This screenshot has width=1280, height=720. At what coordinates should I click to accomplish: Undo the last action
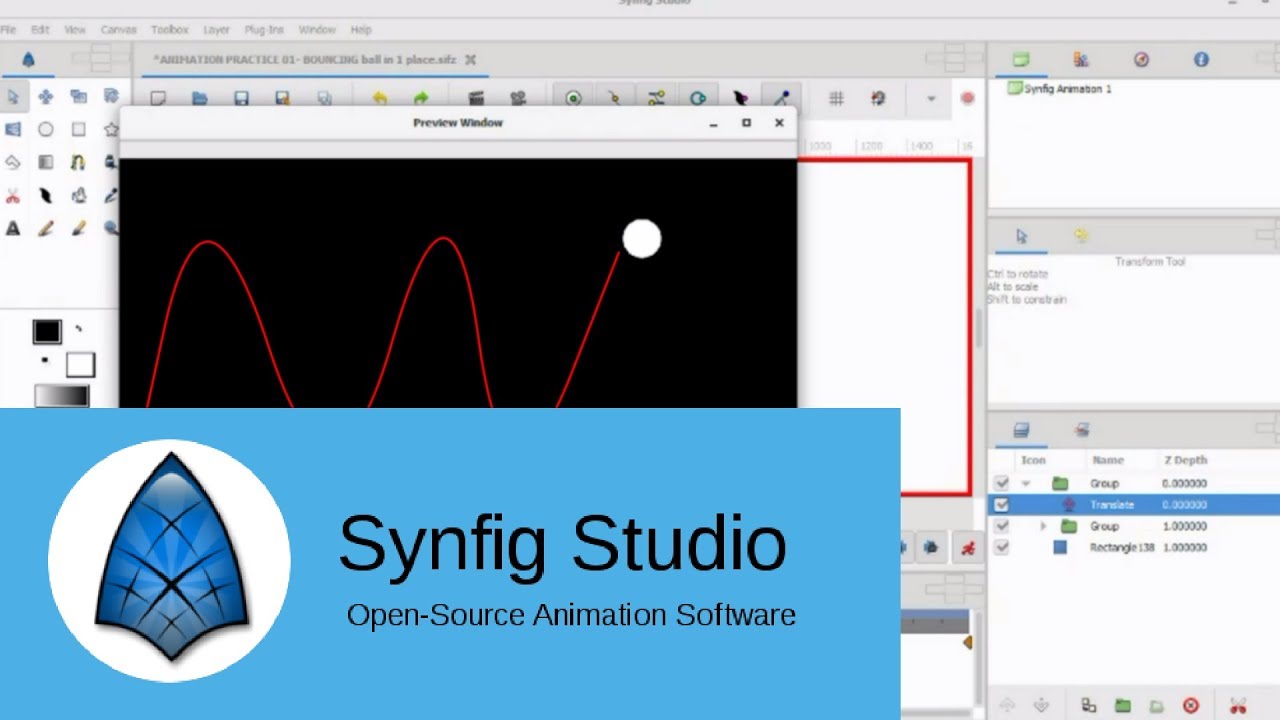(380, 98)
